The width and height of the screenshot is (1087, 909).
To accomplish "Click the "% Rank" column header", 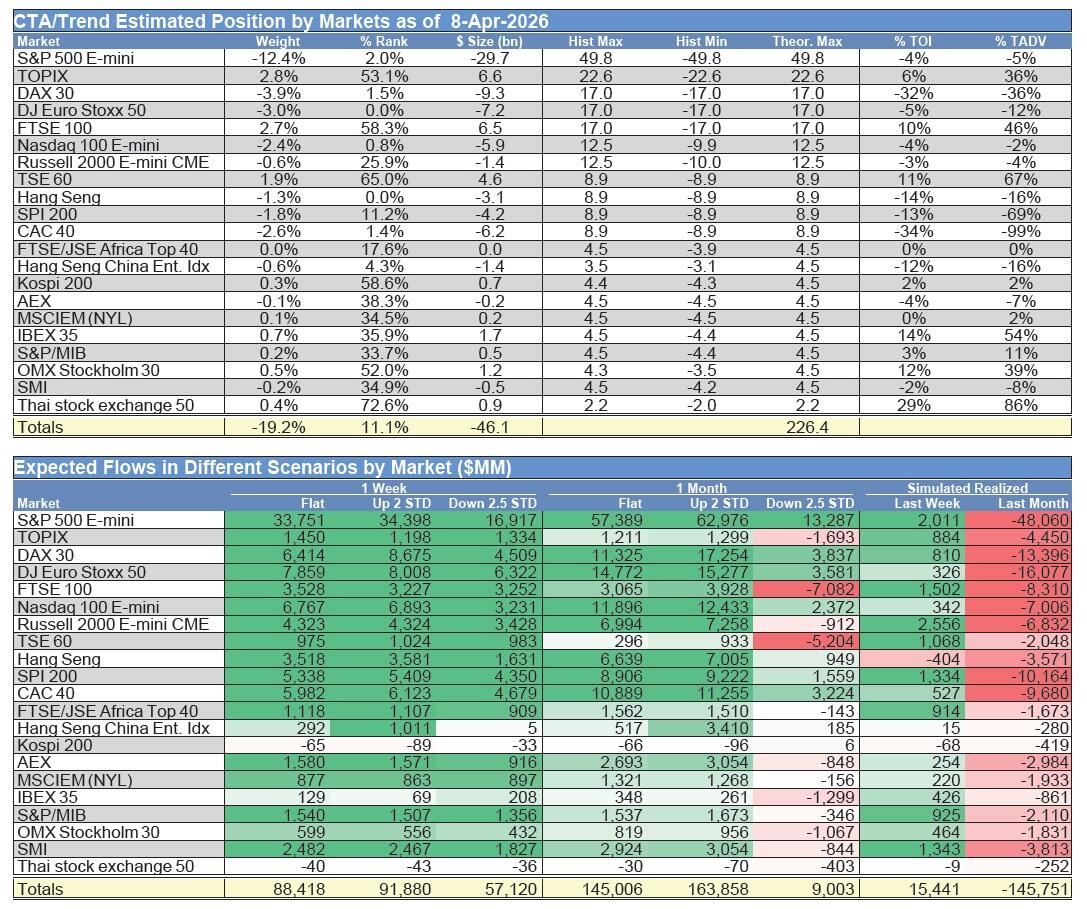I will click(x=379, y=41).
